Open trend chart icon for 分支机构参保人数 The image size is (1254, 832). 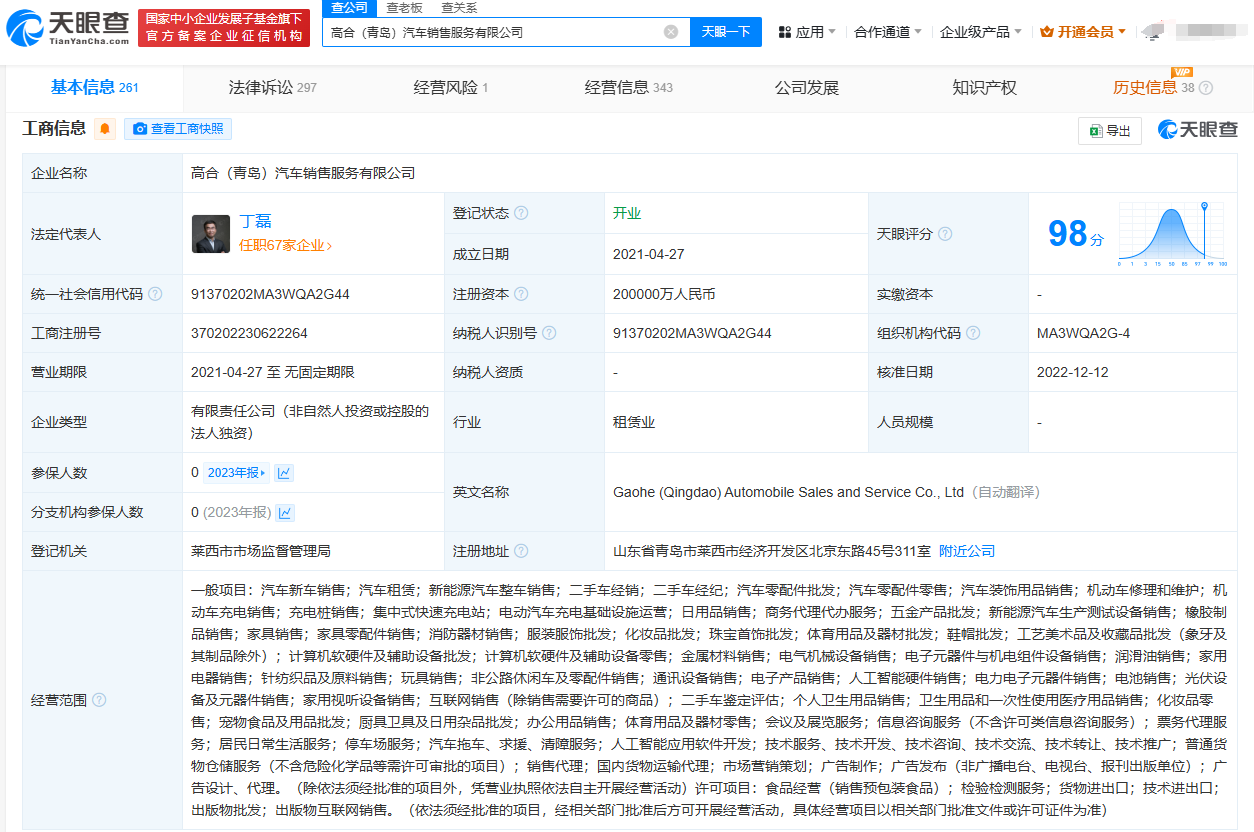coord(286,512)
